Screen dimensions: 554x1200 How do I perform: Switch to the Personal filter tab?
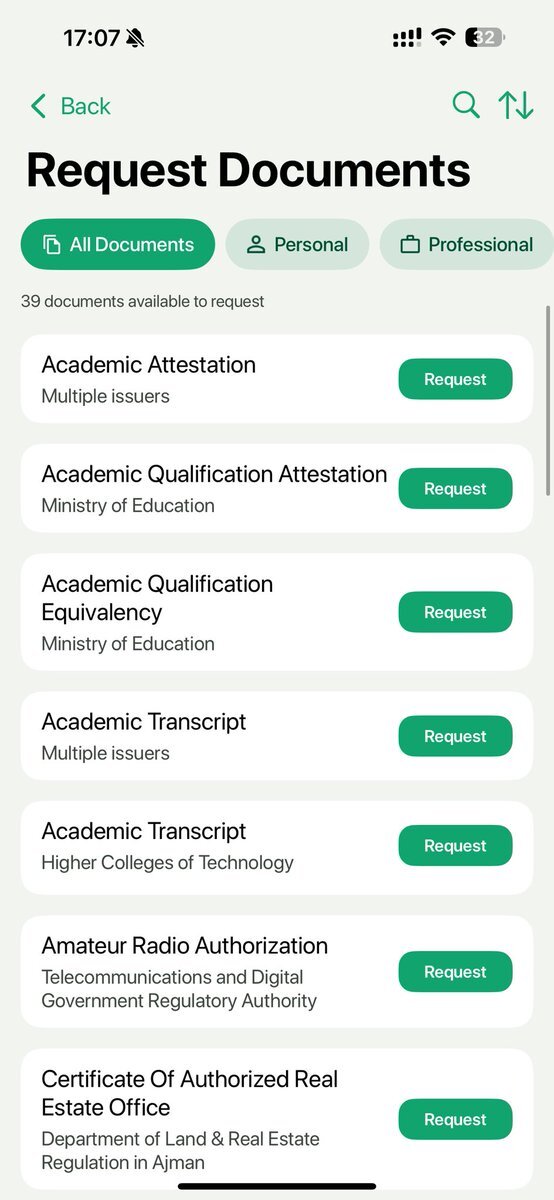click(x=297, y=245)
